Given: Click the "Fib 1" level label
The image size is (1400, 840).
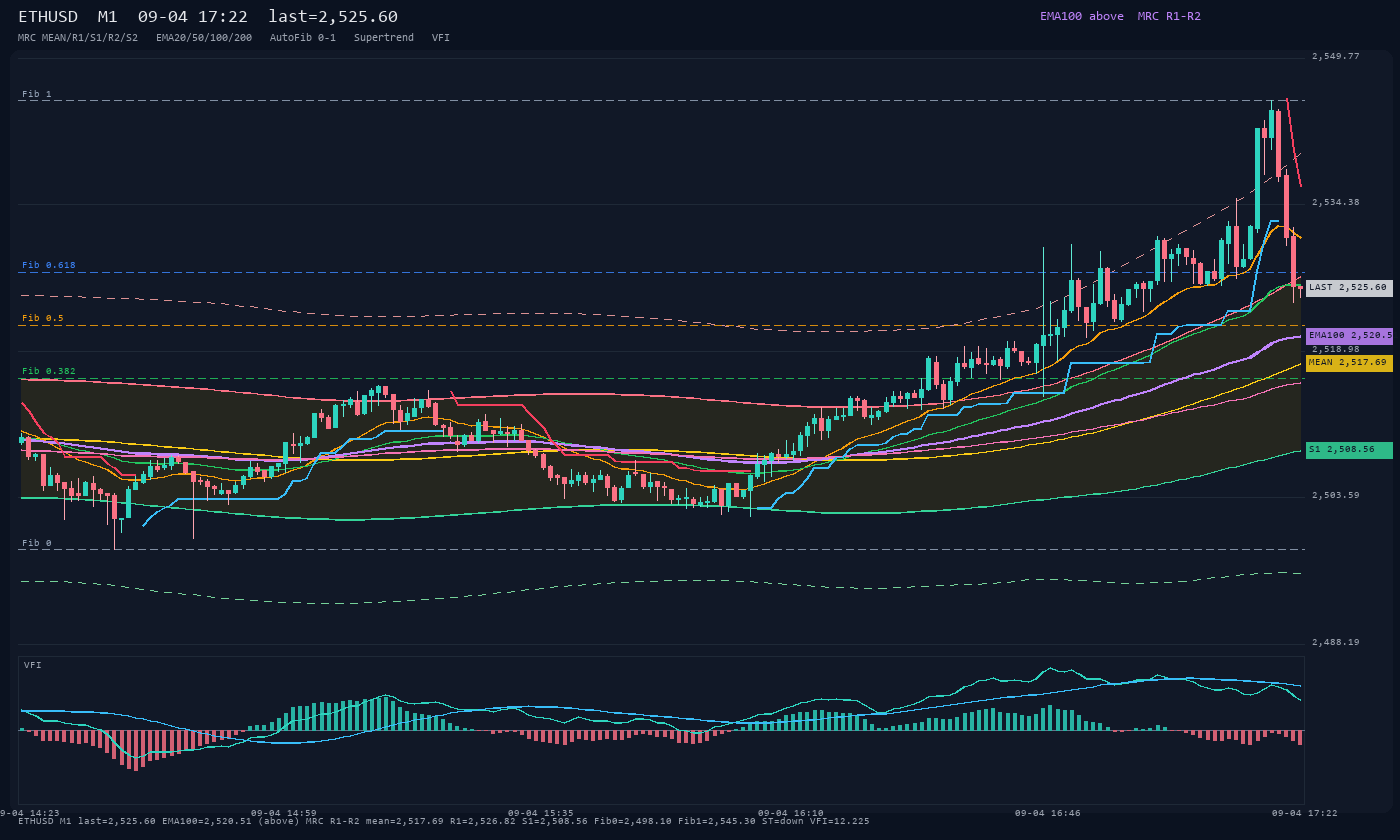Looking at the screenshot, I should [x=37, y=94].
